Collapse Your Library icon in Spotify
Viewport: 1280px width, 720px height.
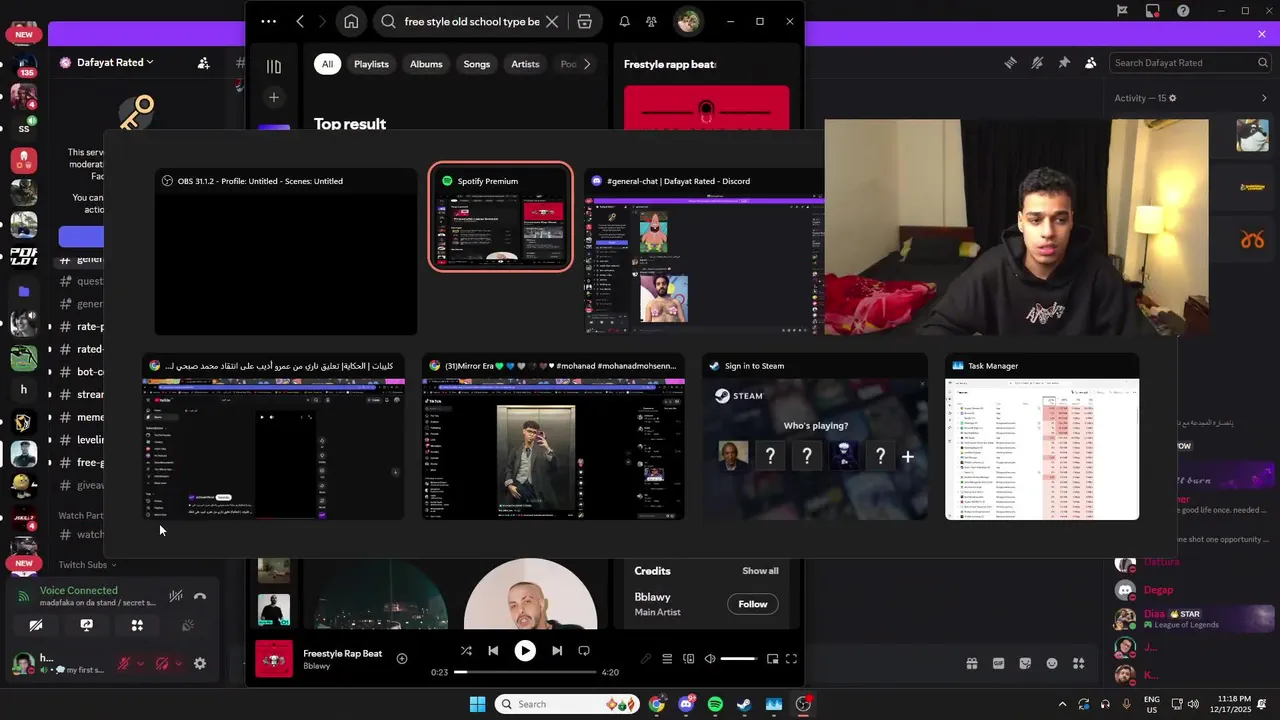274,66
